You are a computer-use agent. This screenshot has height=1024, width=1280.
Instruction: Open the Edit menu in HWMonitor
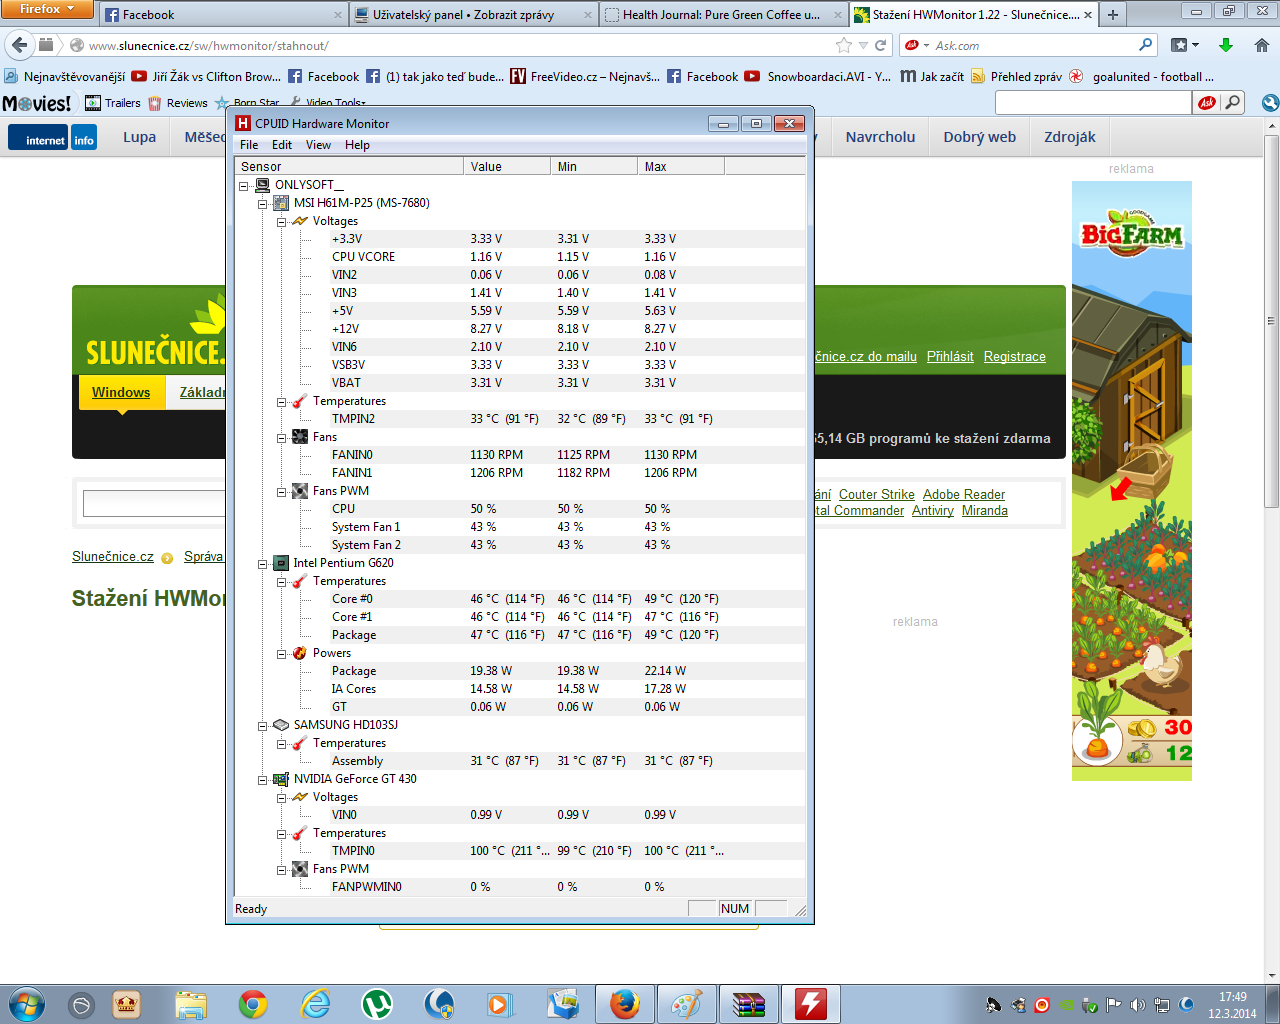tap(282, 145)
